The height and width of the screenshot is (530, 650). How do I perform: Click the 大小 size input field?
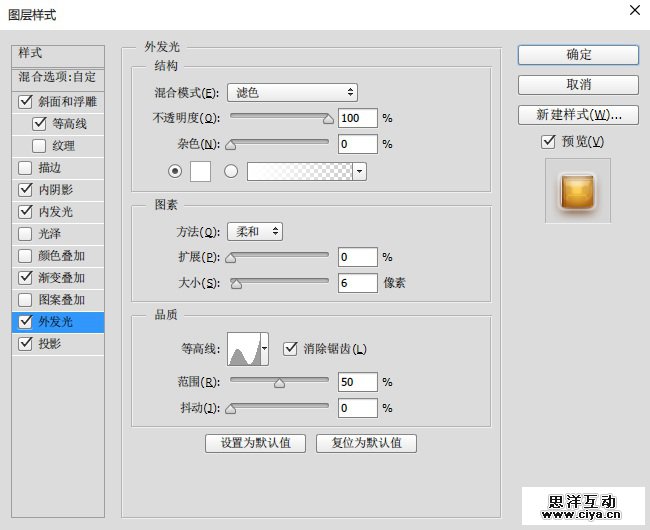click(x=357, y=283)
